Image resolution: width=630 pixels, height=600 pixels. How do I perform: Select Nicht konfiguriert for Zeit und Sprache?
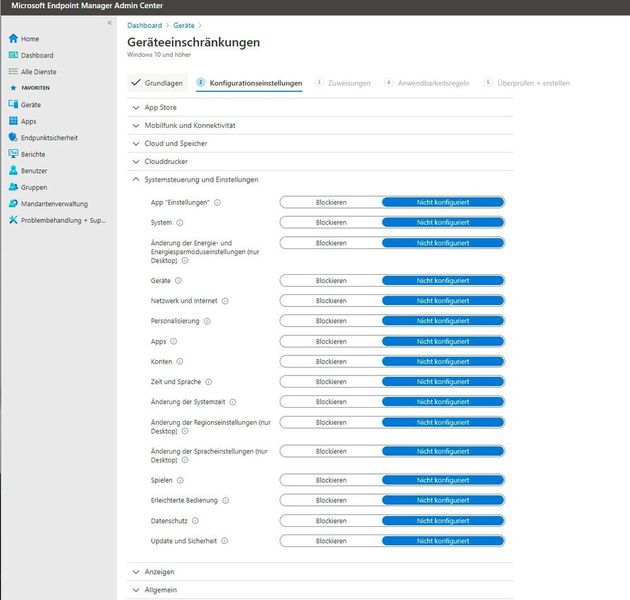[x=443, y=382]
